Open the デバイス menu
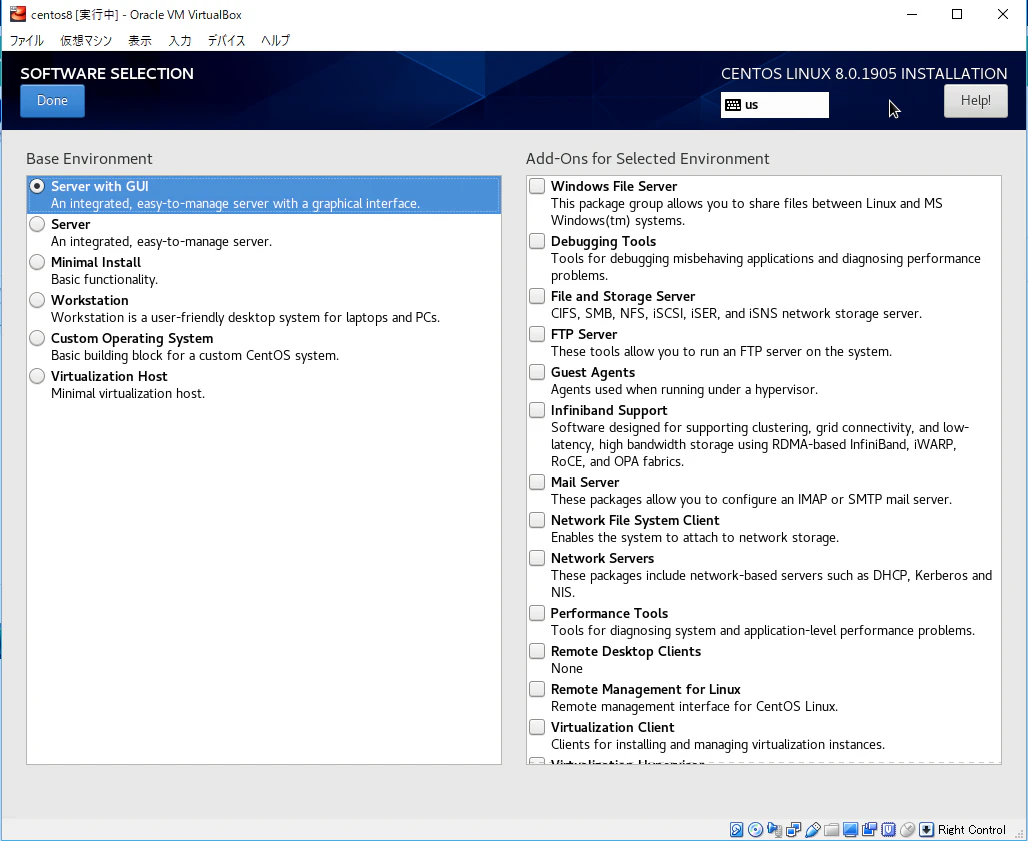The image size is (1028, 841). pyautogui.click(x=226, y=41)
